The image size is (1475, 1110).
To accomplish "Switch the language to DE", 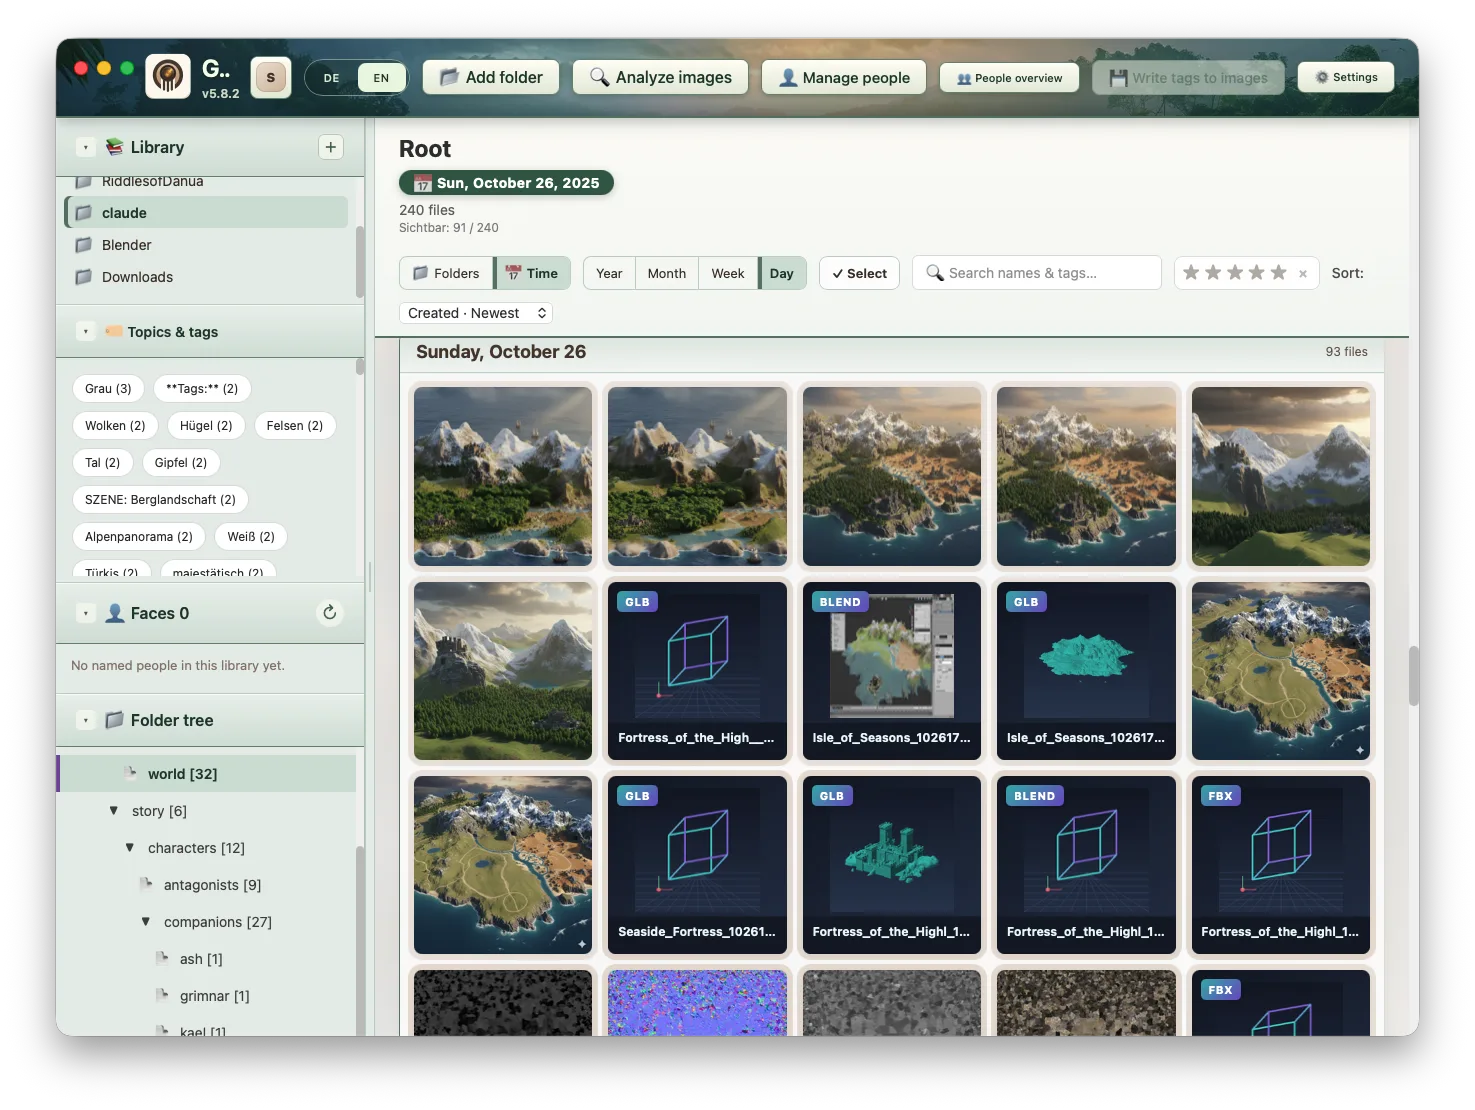I will point(331,78).
